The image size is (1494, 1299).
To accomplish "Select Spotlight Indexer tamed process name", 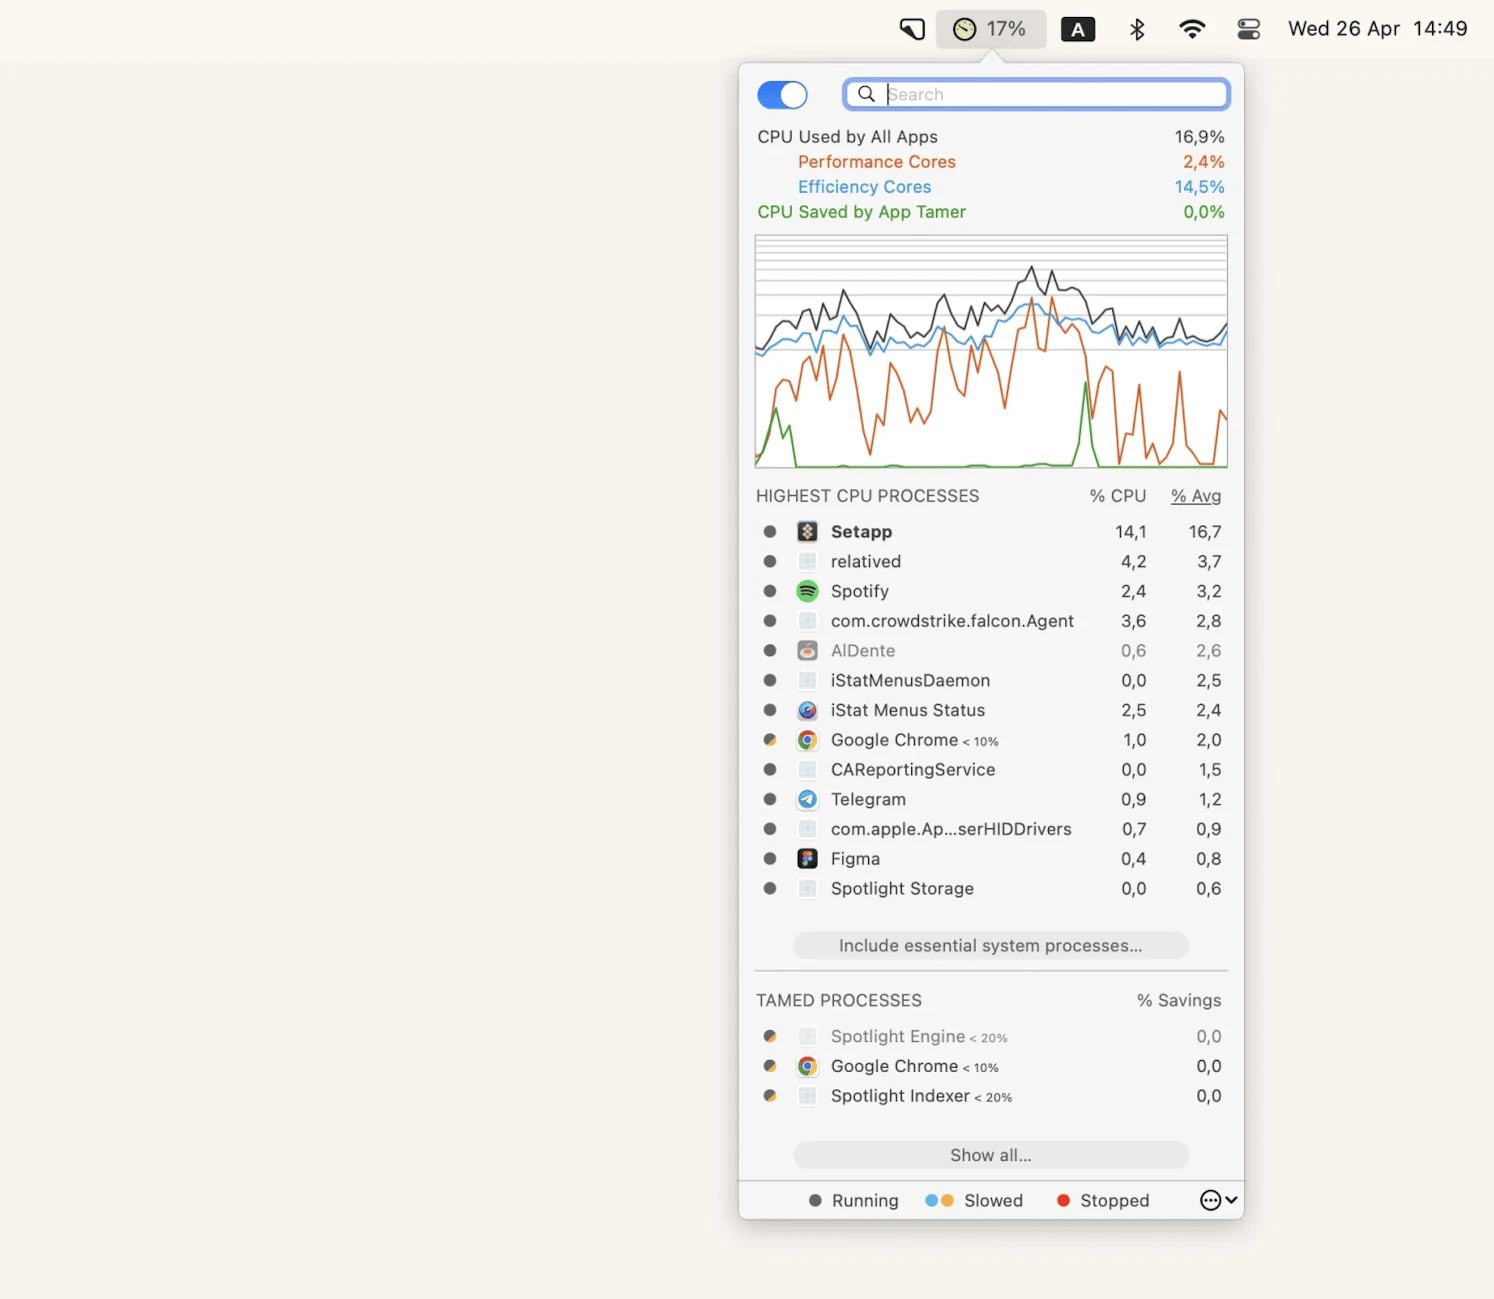I will pyautogui.click(x=900, y=1096).
